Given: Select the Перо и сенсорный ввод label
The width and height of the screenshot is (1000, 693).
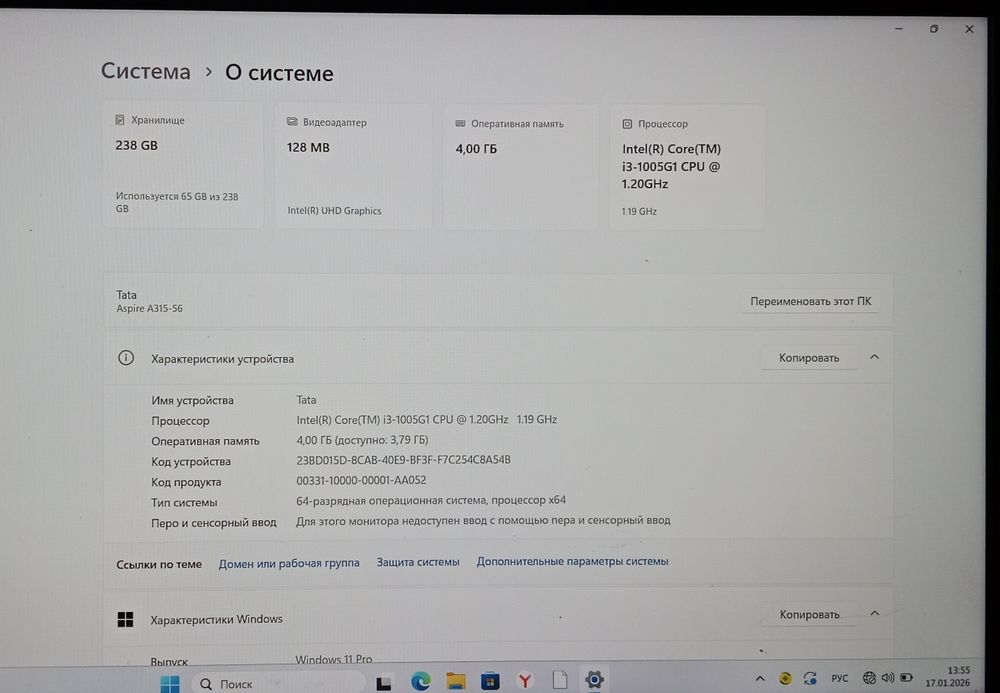Looking at the screenshot, I should 214,523.
